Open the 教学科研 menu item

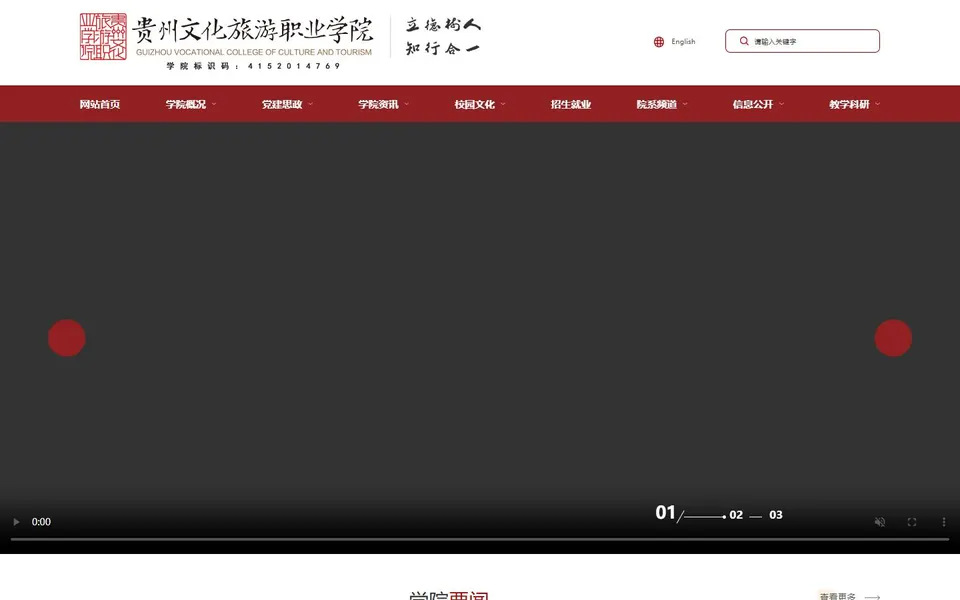tap(849, 104)
